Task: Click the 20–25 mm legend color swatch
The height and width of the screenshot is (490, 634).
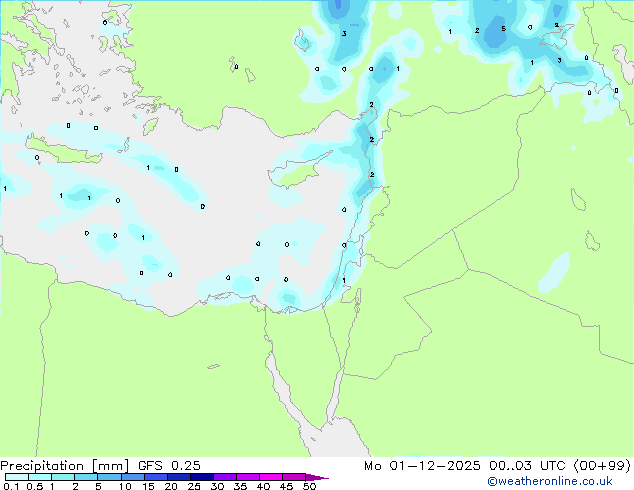Action: [x=179, y=477]
